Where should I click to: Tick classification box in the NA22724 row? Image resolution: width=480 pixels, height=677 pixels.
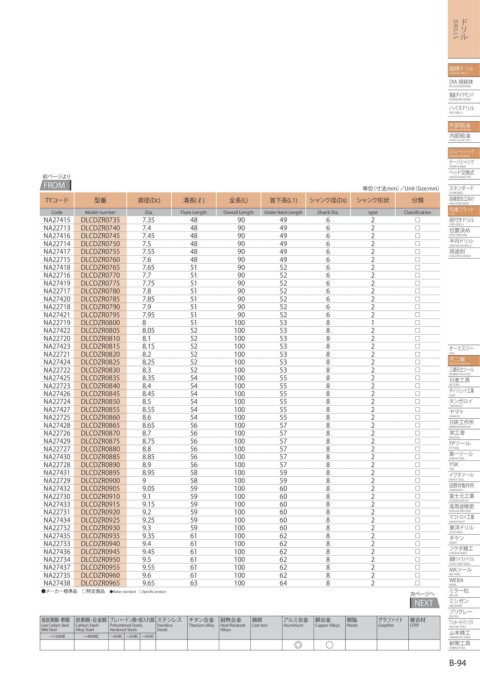tap(417, 402)
